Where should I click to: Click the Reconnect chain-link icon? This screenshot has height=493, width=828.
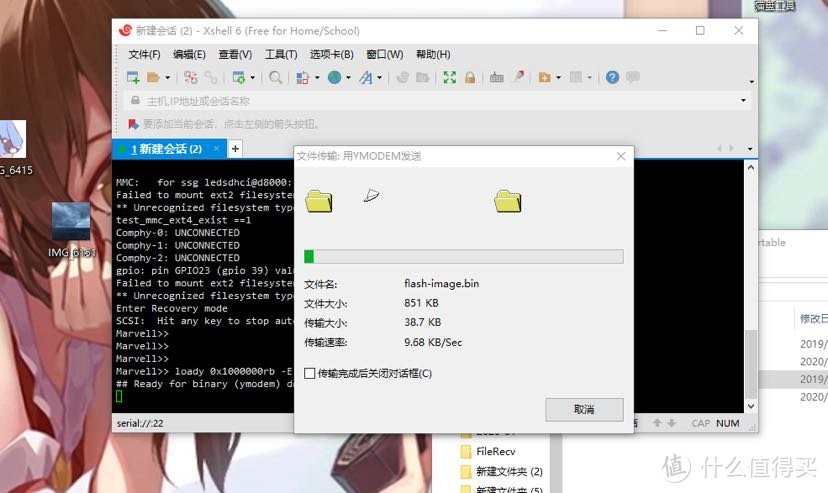tap(211, 78)
